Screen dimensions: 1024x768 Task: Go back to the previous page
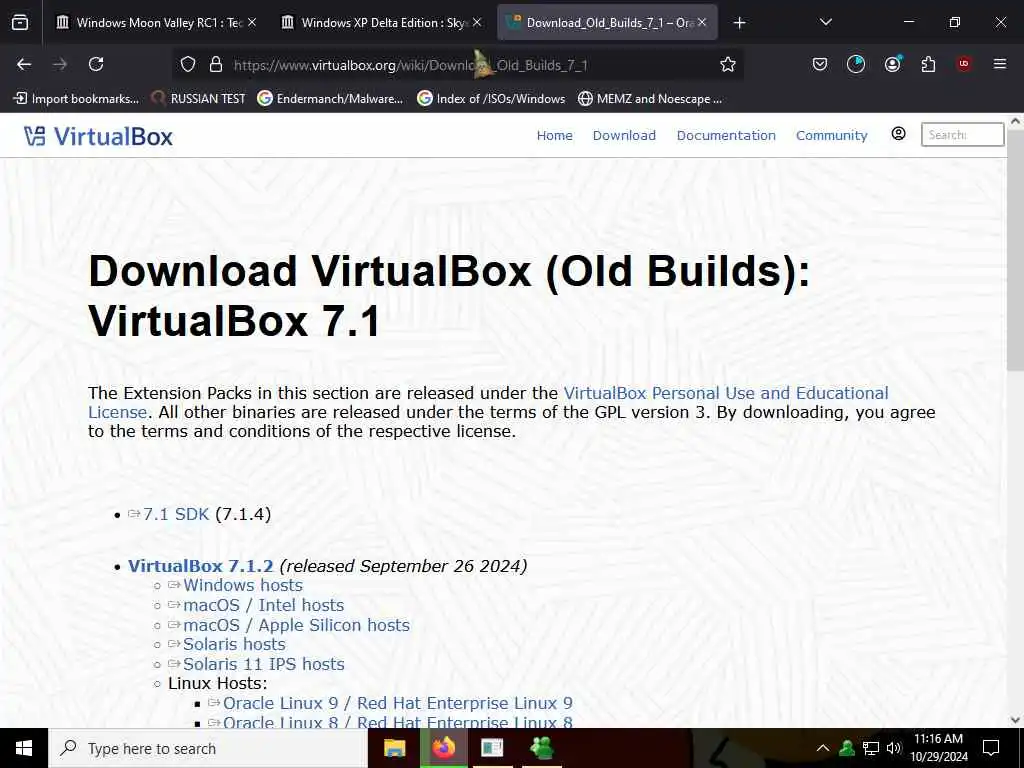24,64
